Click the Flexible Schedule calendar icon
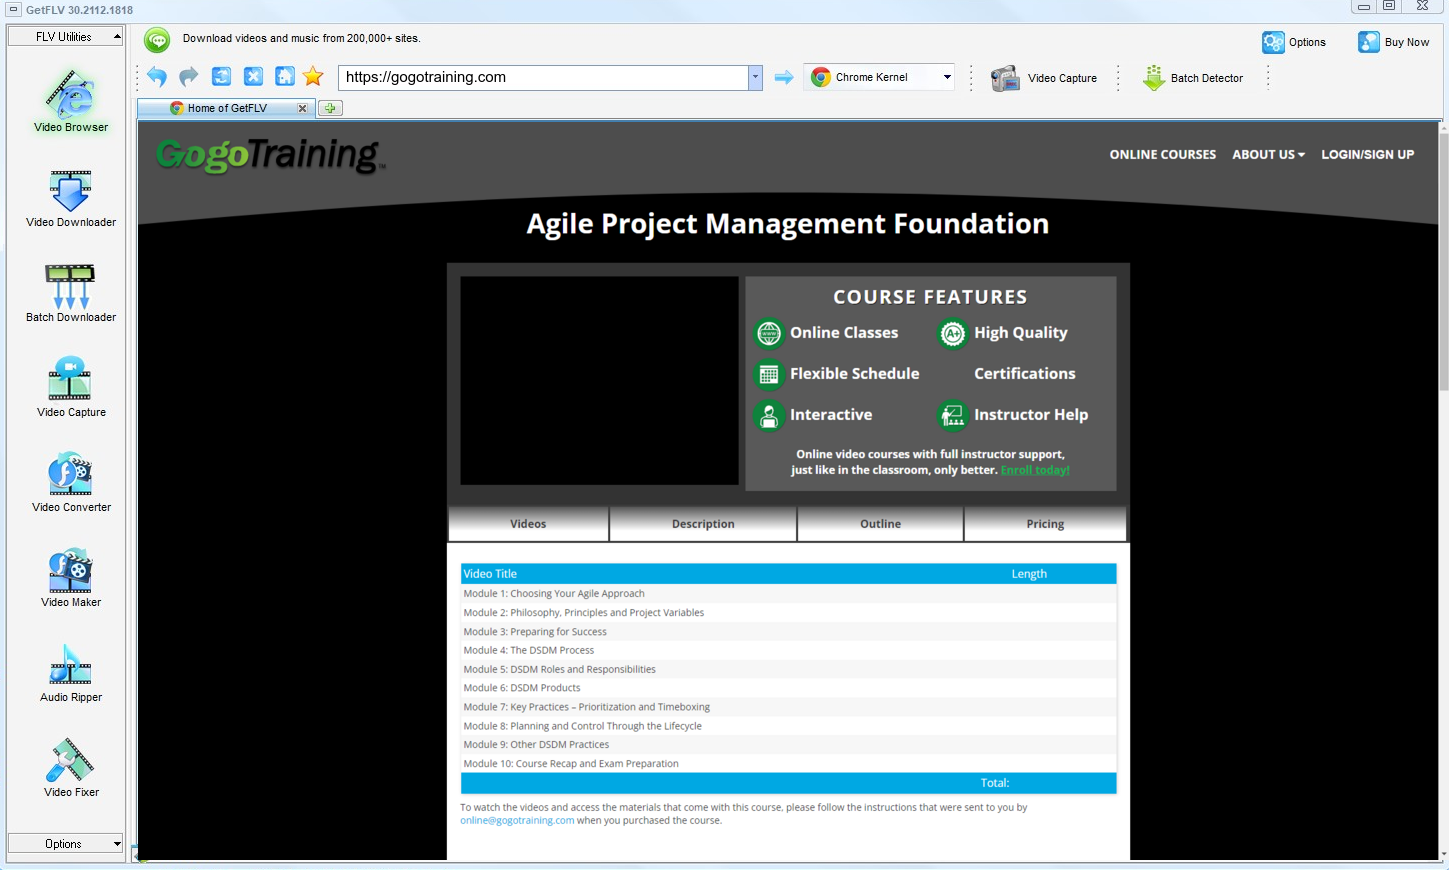The height and width of the screenshot is (870, 1449). (x=769, y=374)
